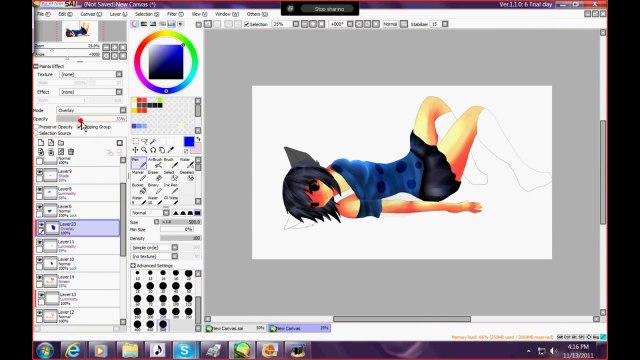Select the Brush tool
Viewport: 640px width, 360px height.
pyautogui.click(x=171, y=163)
